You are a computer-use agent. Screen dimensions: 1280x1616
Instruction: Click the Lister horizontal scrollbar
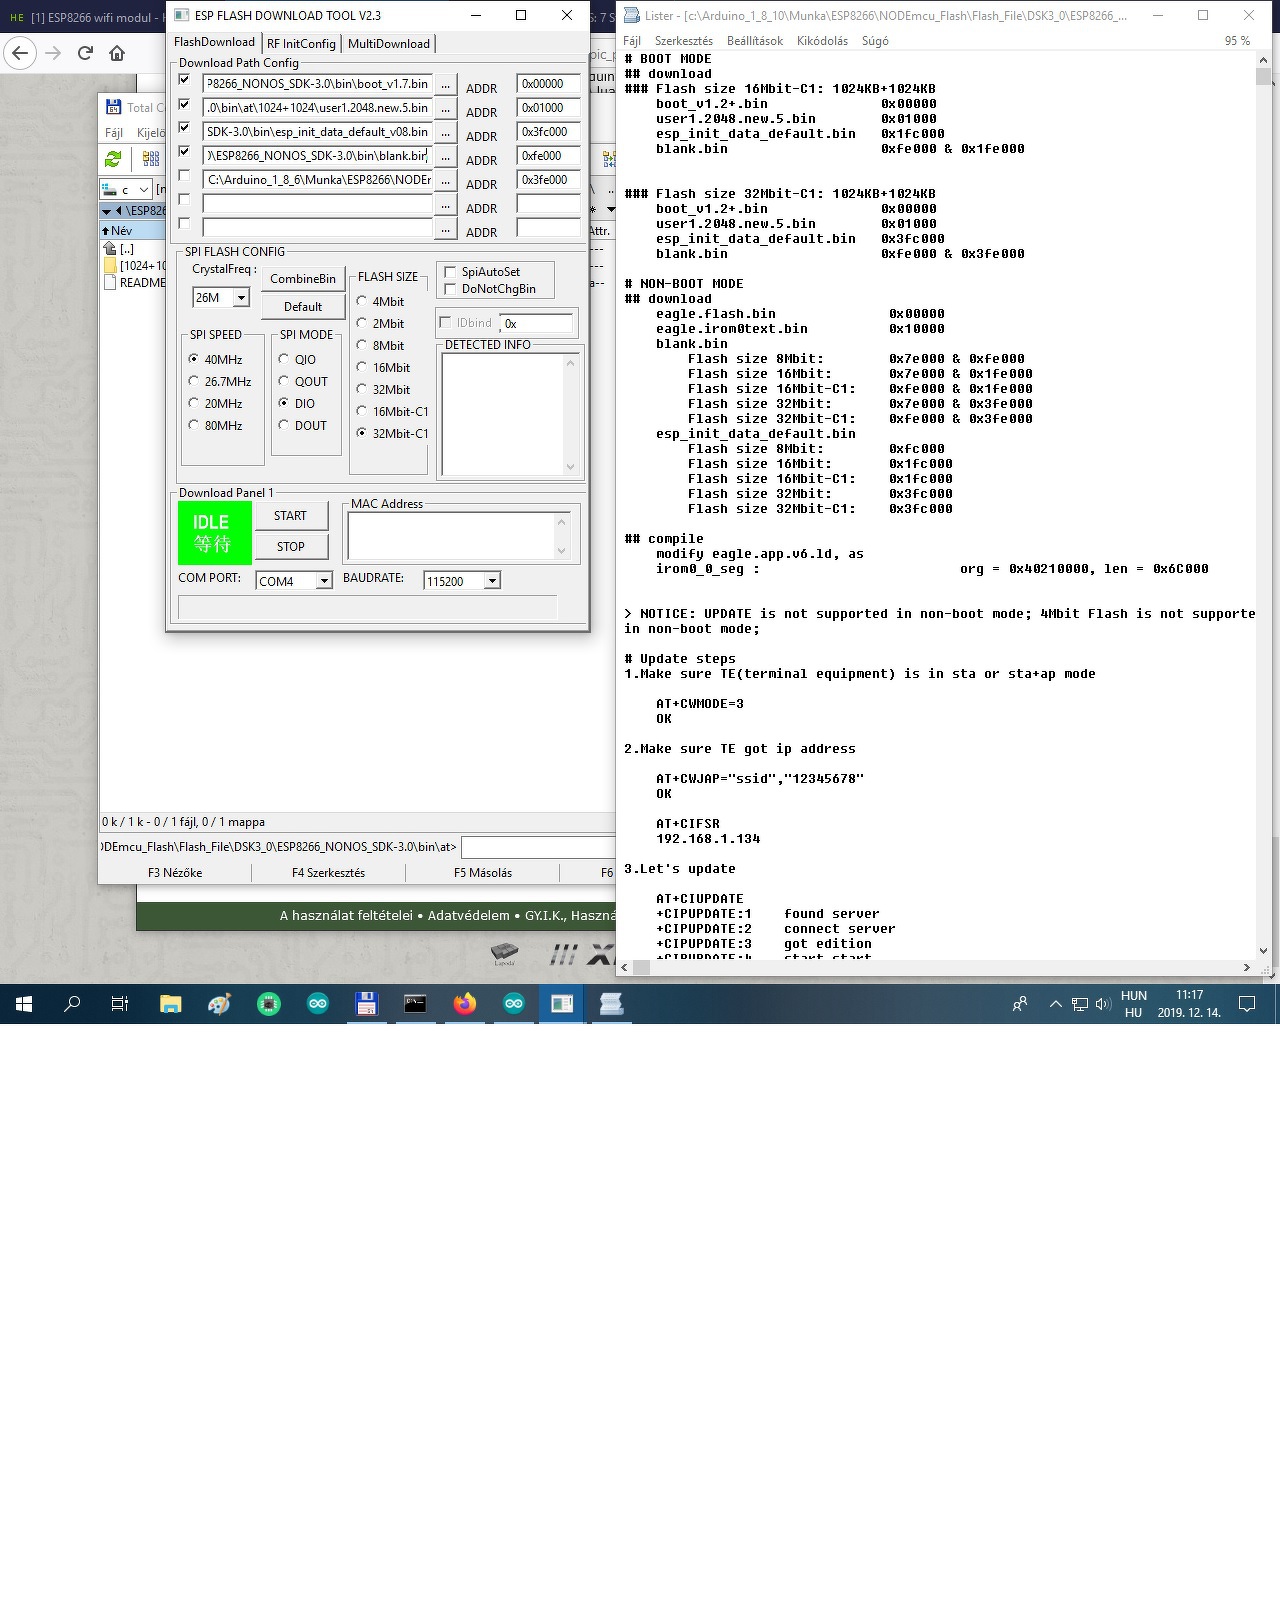[936, 967]
